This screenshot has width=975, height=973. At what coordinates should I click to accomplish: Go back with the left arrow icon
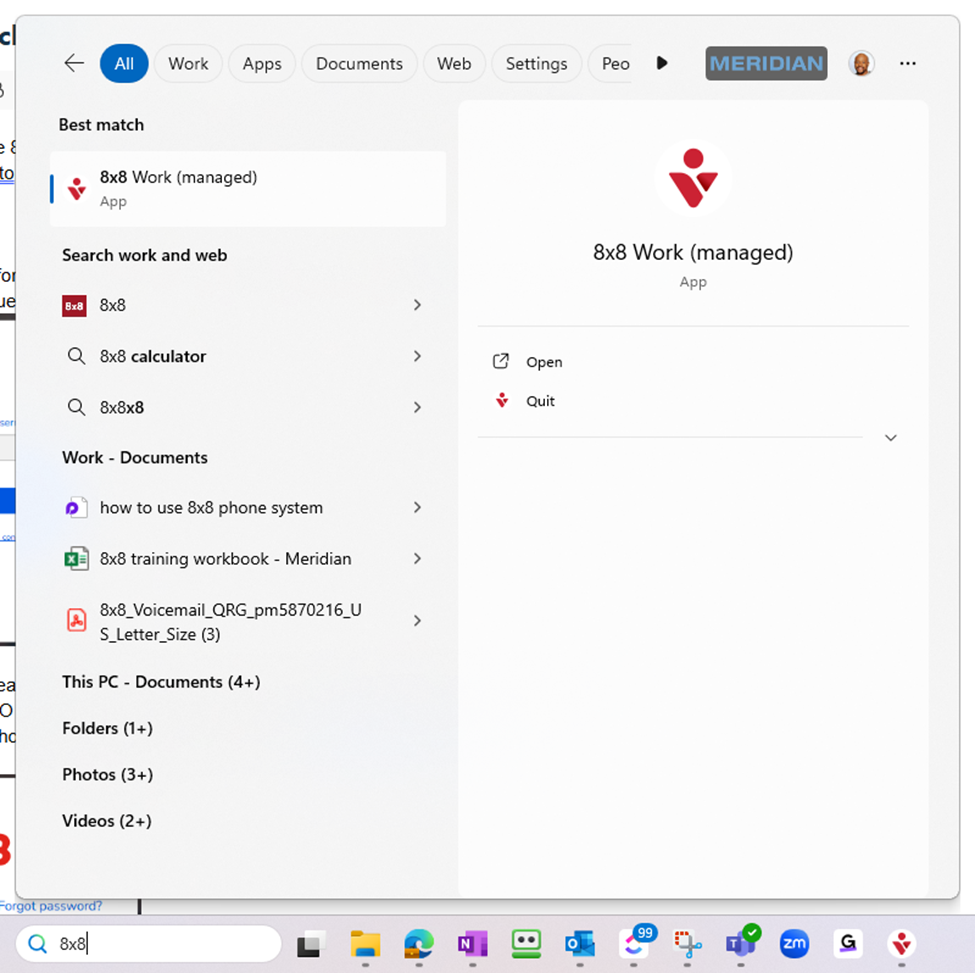pos(74,63)
